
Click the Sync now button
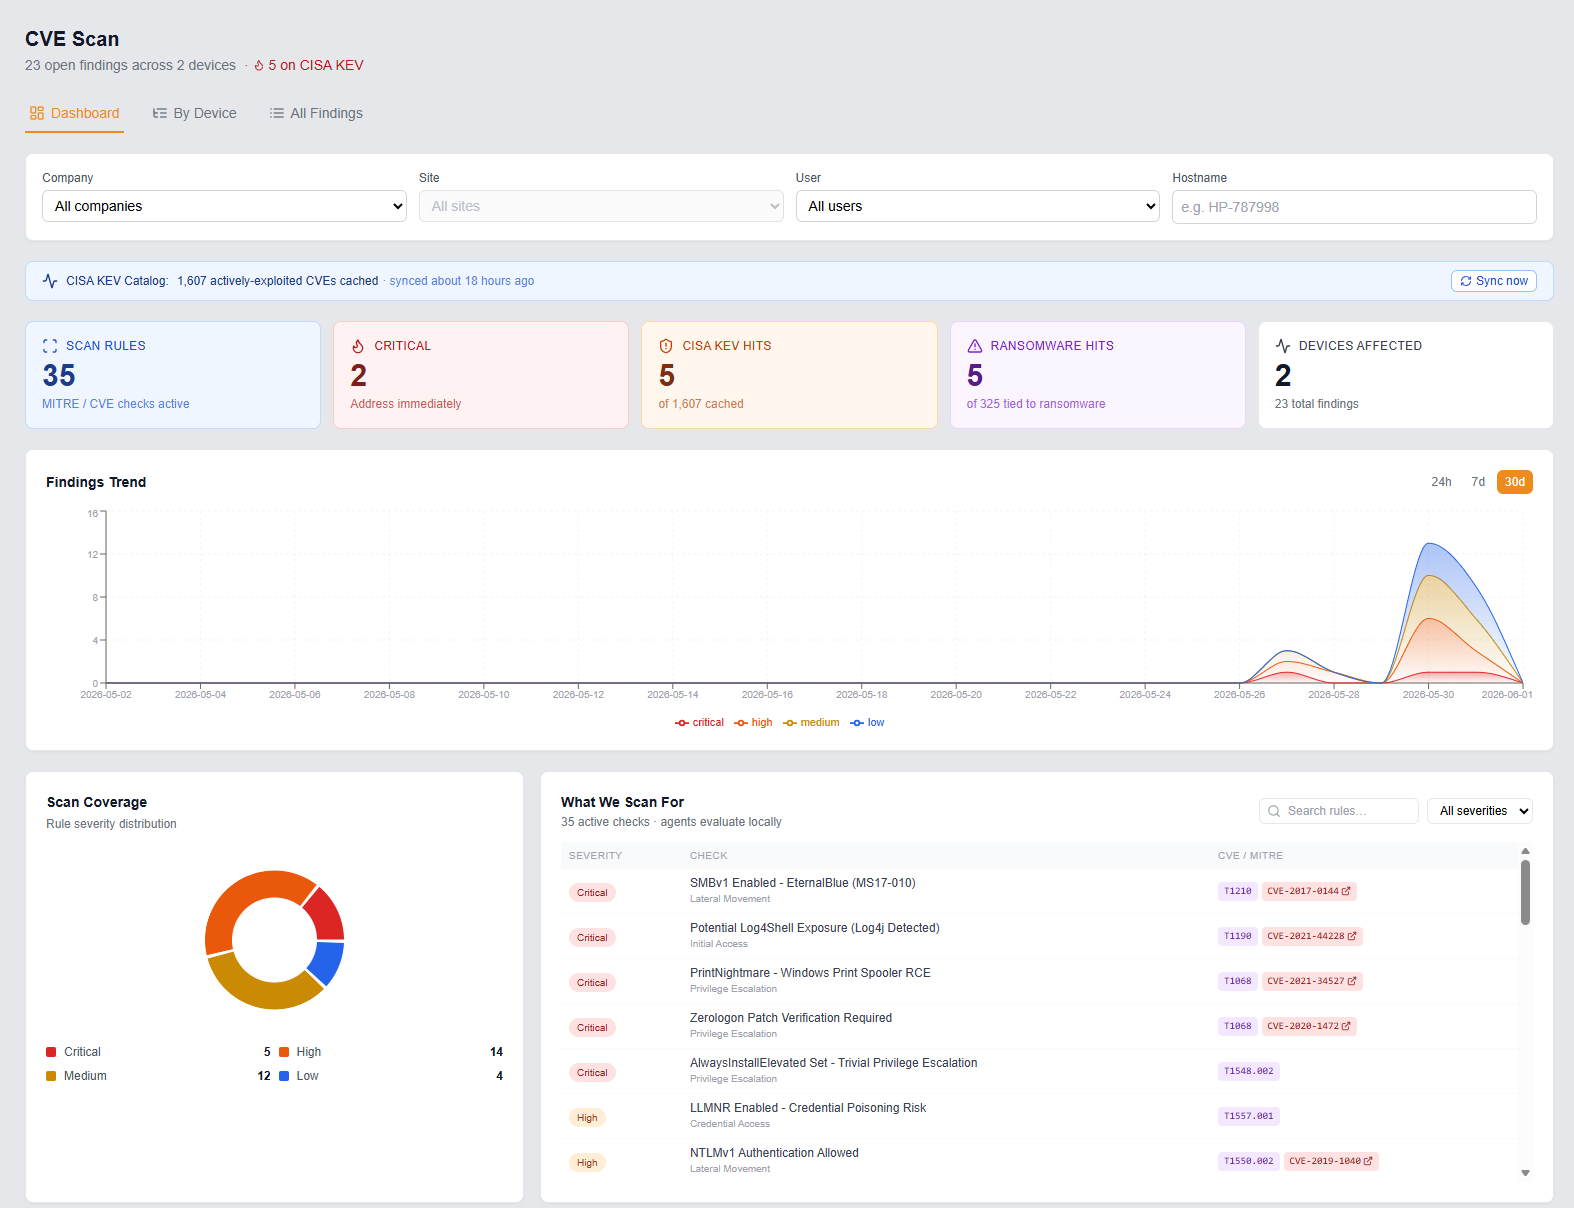point(1494,281)
